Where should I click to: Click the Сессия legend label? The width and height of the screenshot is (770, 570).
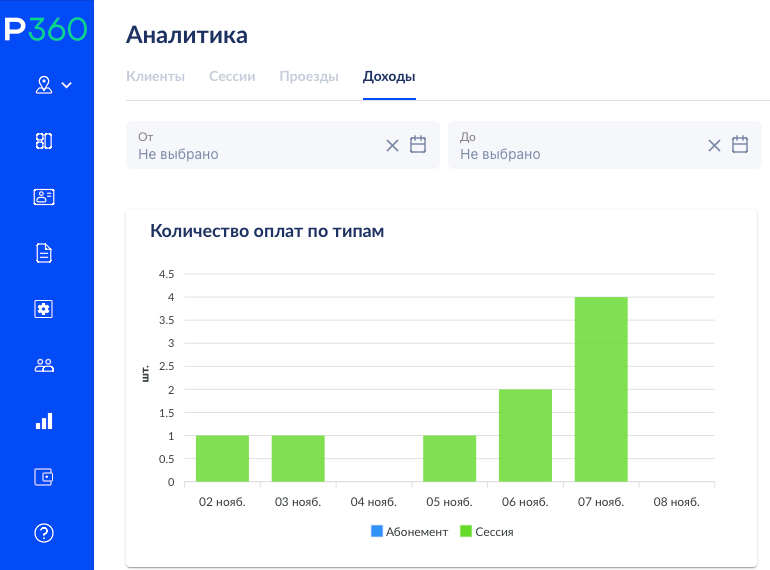(x=494, y=532)
